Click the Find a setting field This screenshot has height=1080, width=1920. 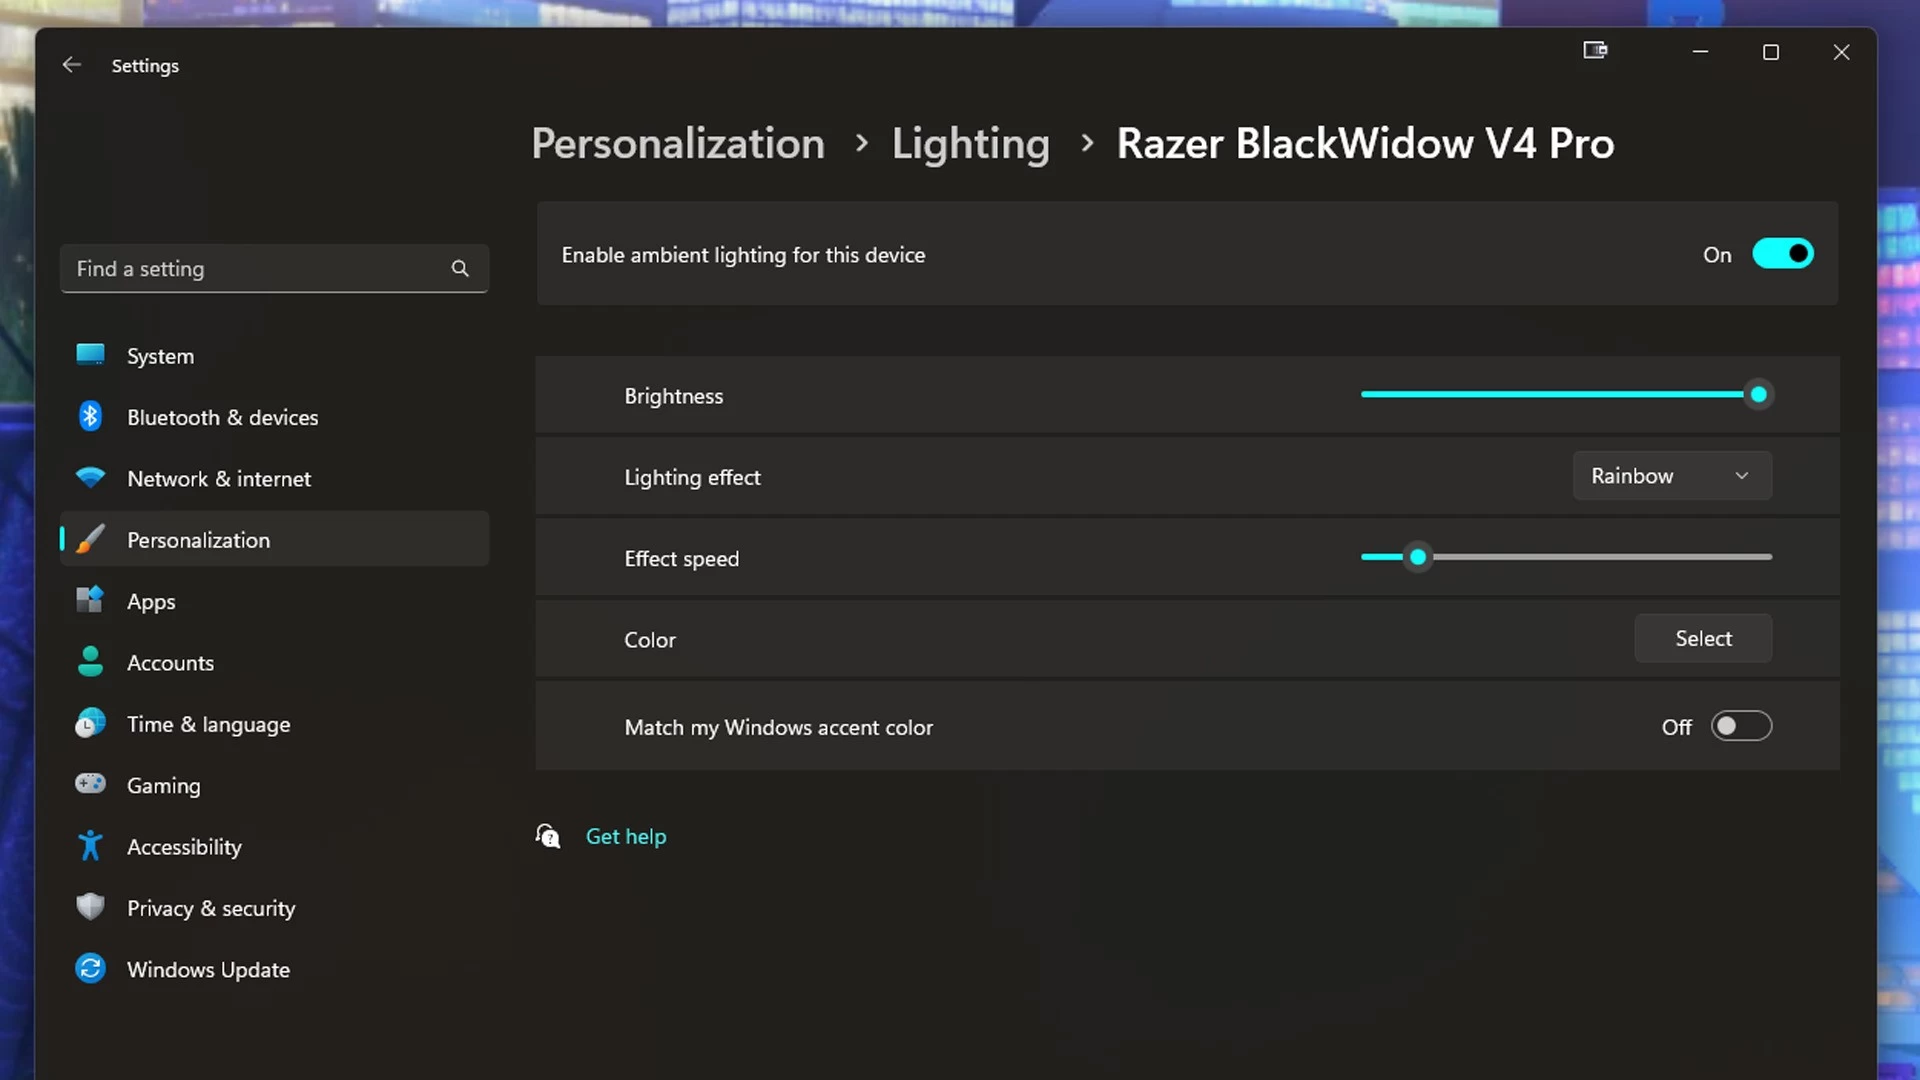(250, 268)
